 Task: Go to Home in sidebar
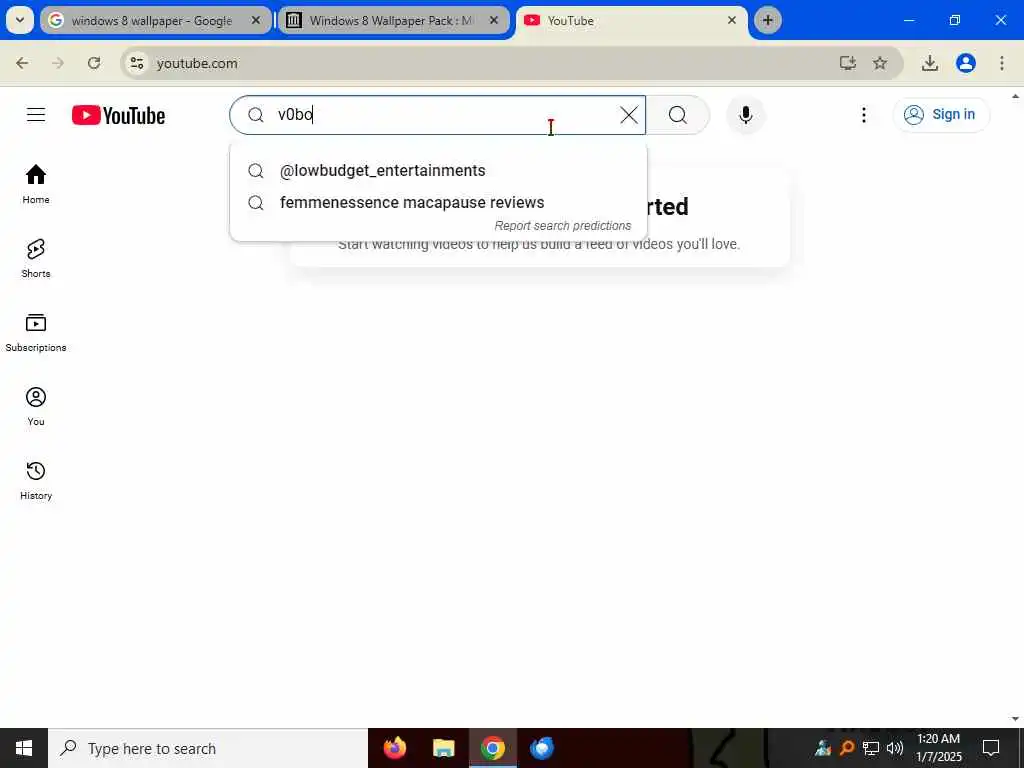tap(36, 184)
